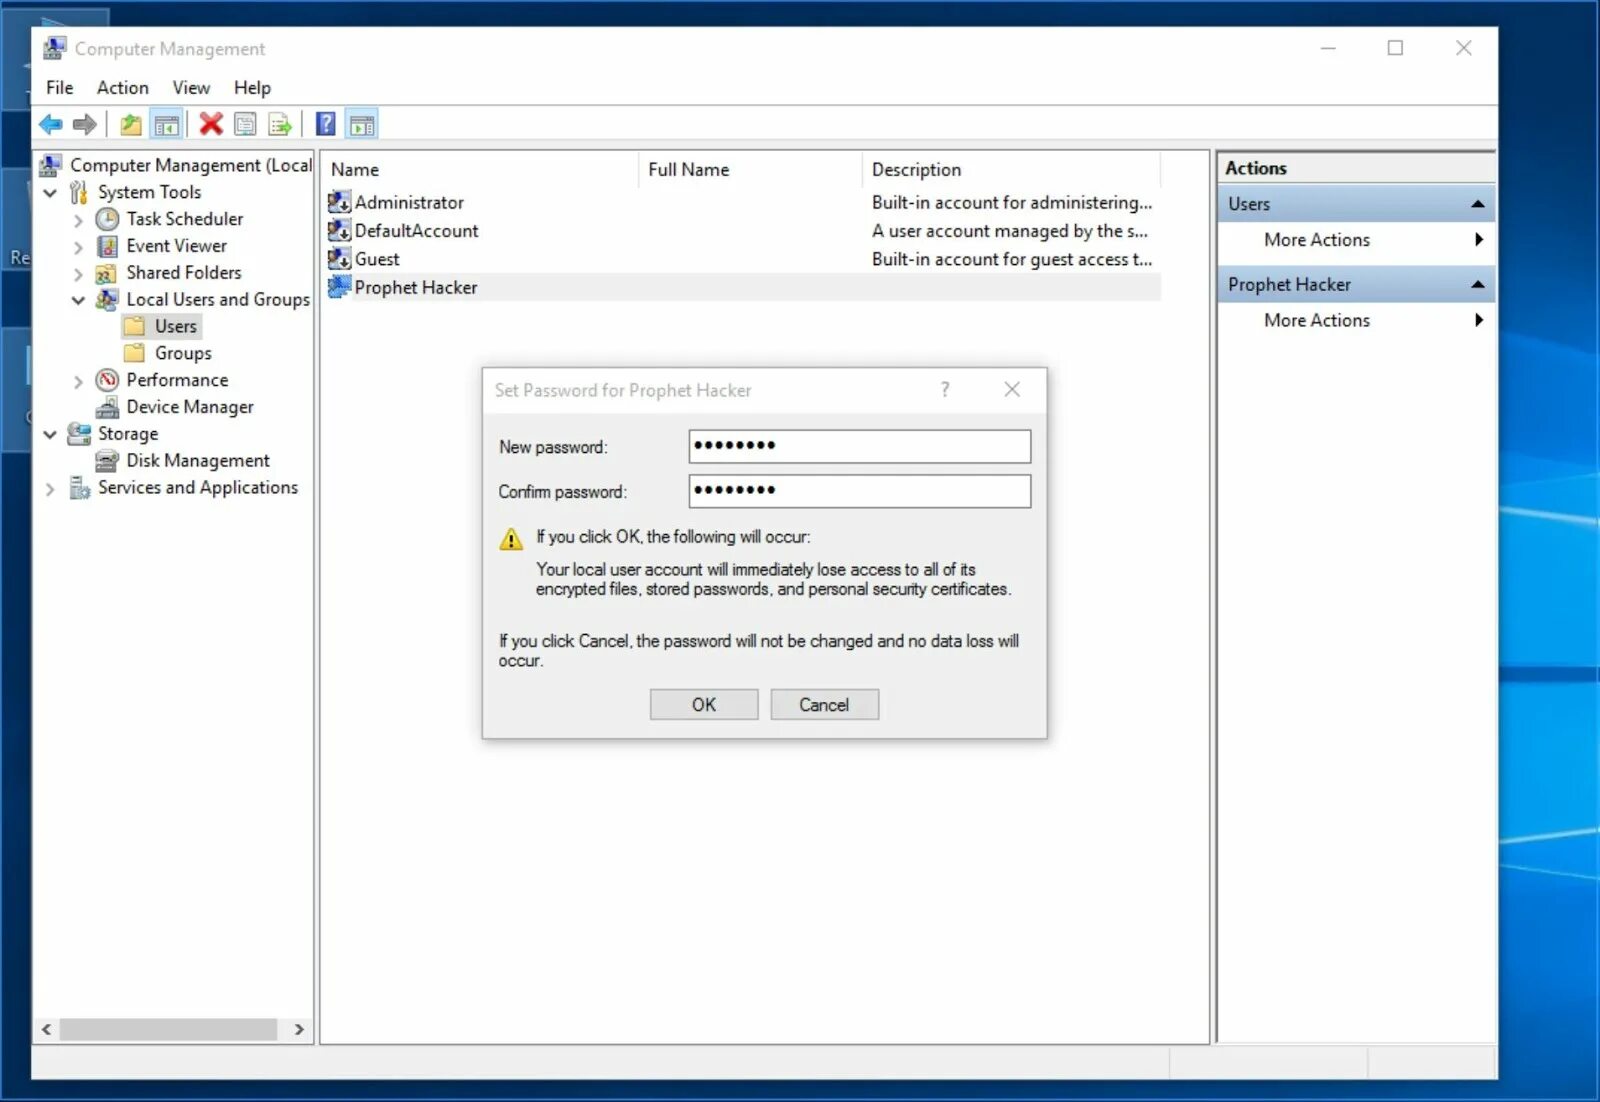The image size is (1600, 1102).
Task: Toggle the action pane visibility icon
Action: coord(361,123)
